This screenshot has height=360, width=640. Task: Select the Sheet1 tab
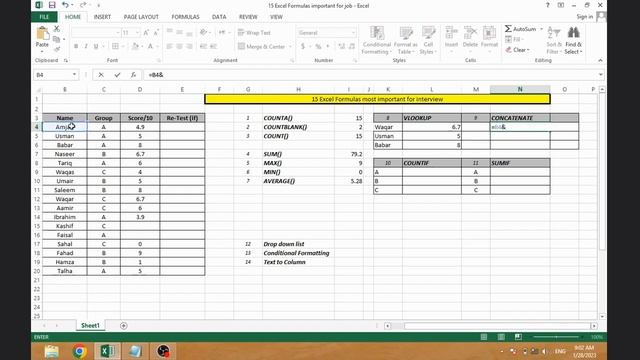coord(90,325)
